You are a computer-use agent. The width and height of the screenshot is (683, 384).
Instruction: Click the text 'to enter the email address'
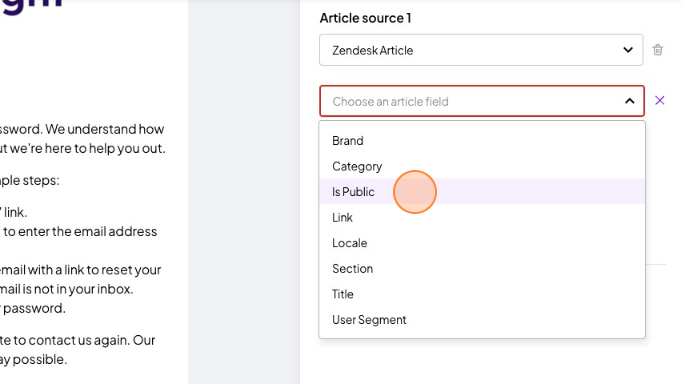tap(80, 231)
